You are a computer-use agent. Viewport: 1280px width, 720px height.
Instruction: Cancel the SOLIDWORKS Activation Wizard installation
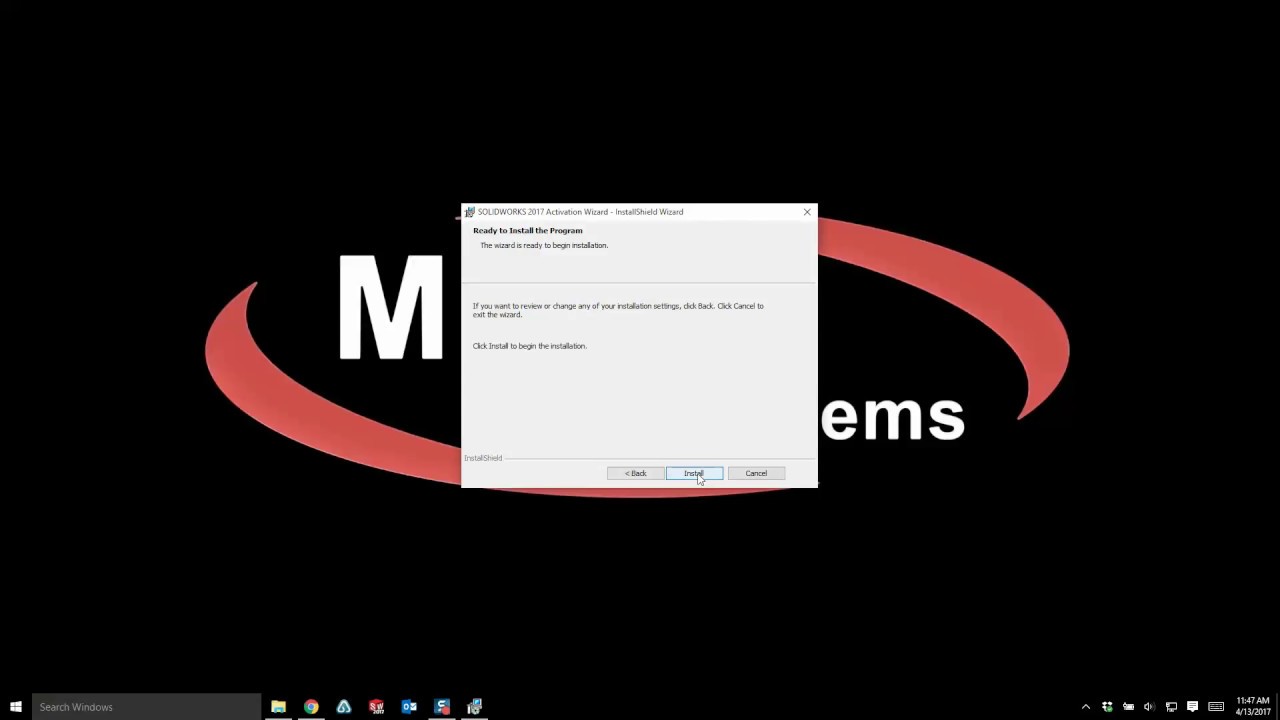[756, 473]
